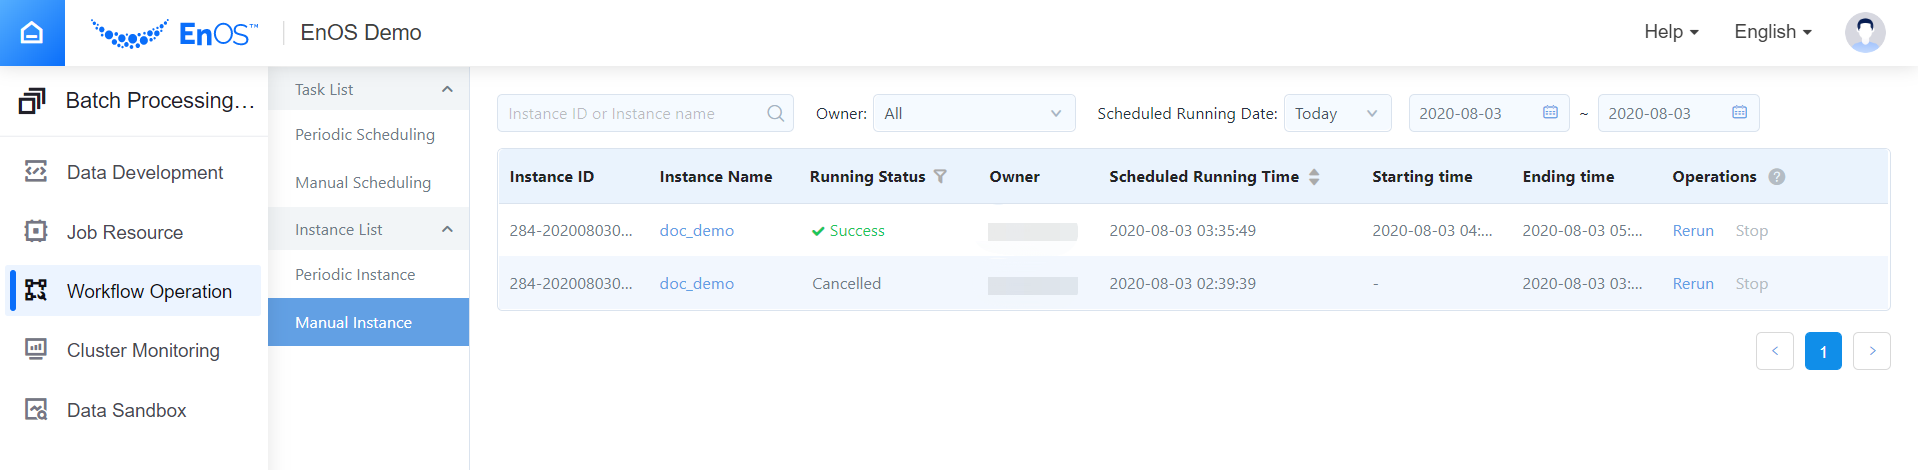Click the Instance Name column header
This screenshot has height=470, width=1918.
click(716, 176)
